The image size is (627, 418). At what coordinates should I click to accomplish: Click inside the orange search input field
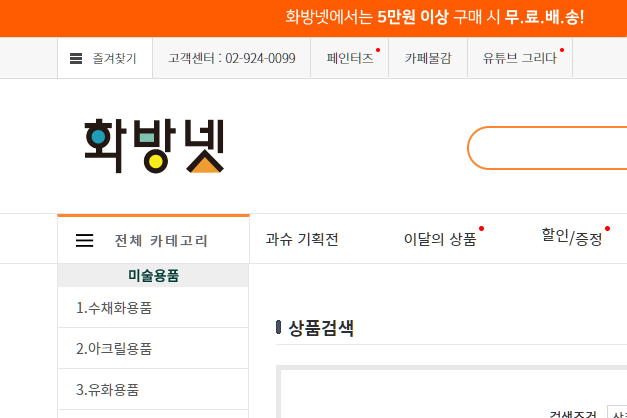(x=547, y=148)
